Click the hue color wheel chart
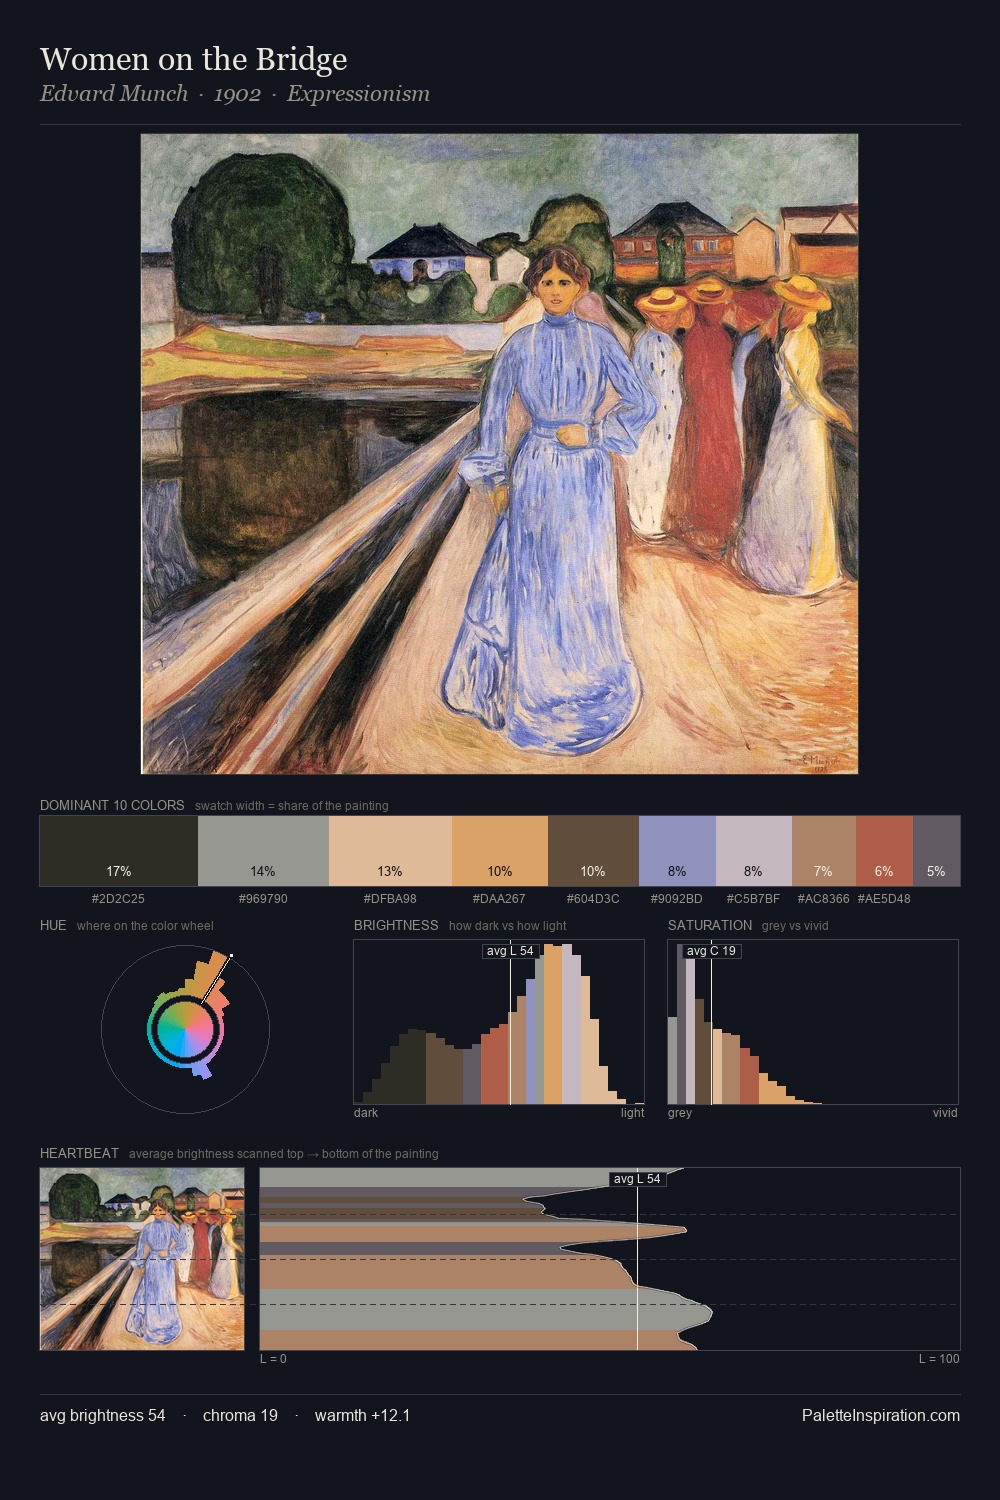The height and width of the screenshot is (1500, 1000). click(185, 1029)
